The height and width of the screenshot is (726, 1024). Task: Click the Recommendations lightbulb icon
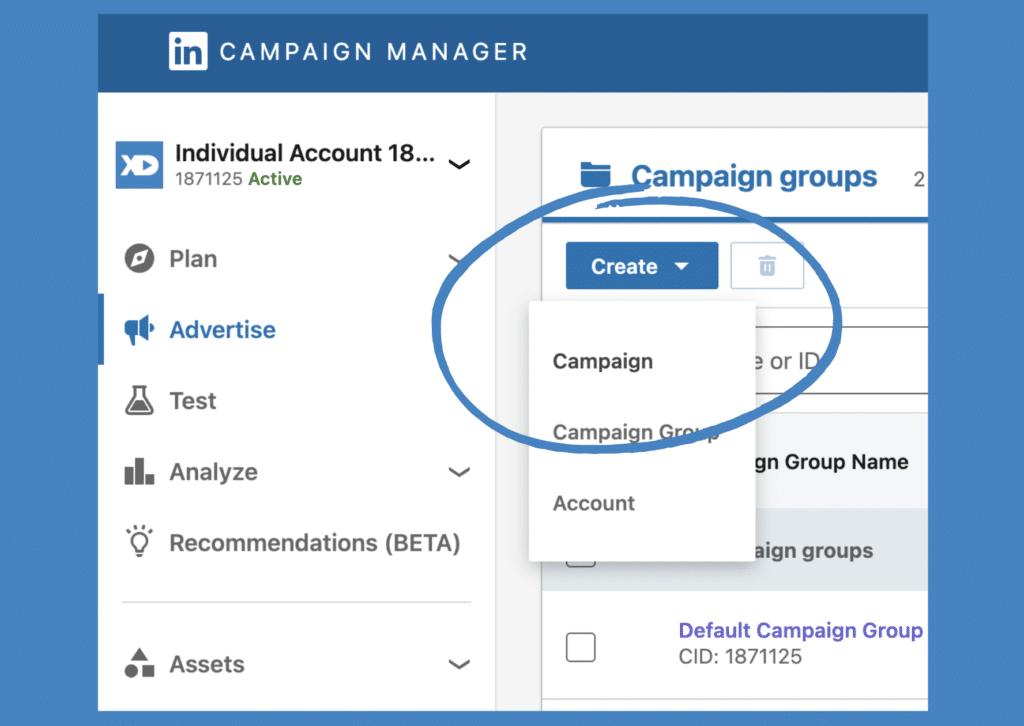tap(139, 543)
